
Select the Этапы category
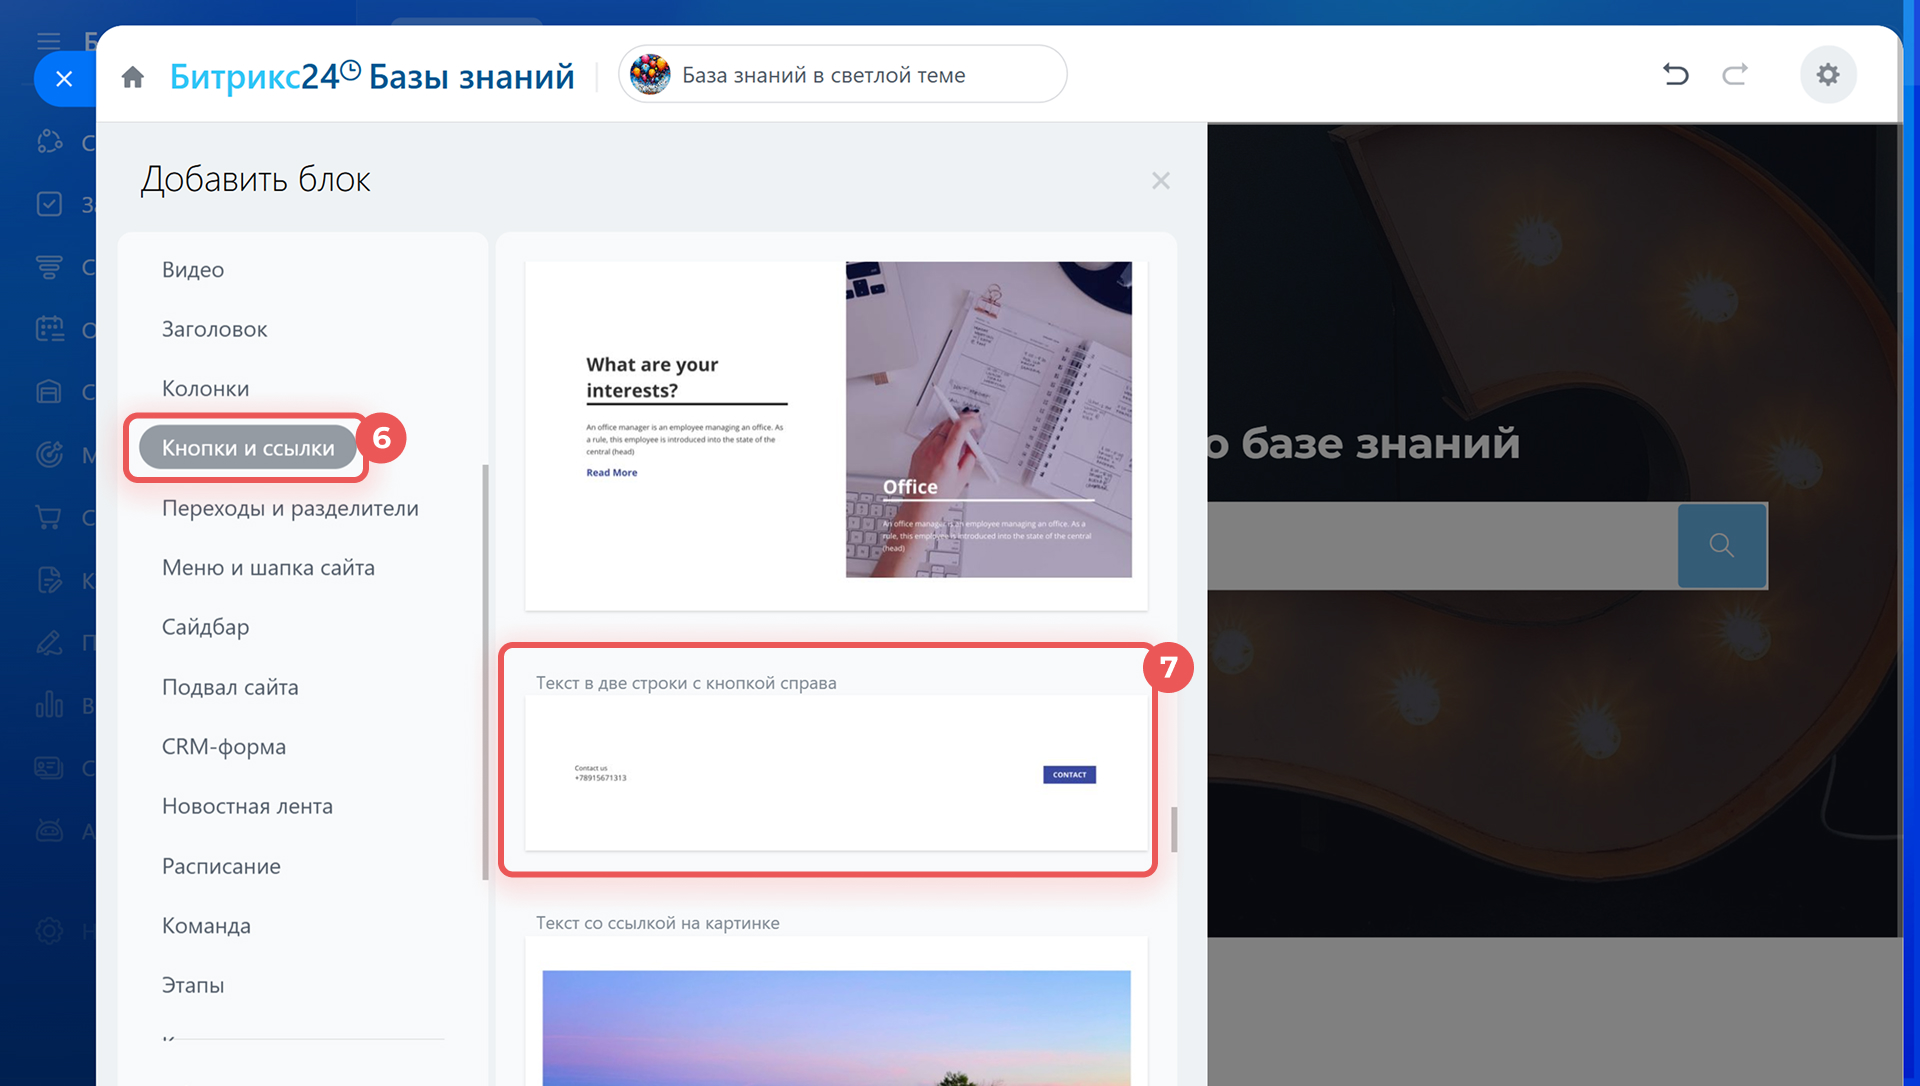point(193,985)
